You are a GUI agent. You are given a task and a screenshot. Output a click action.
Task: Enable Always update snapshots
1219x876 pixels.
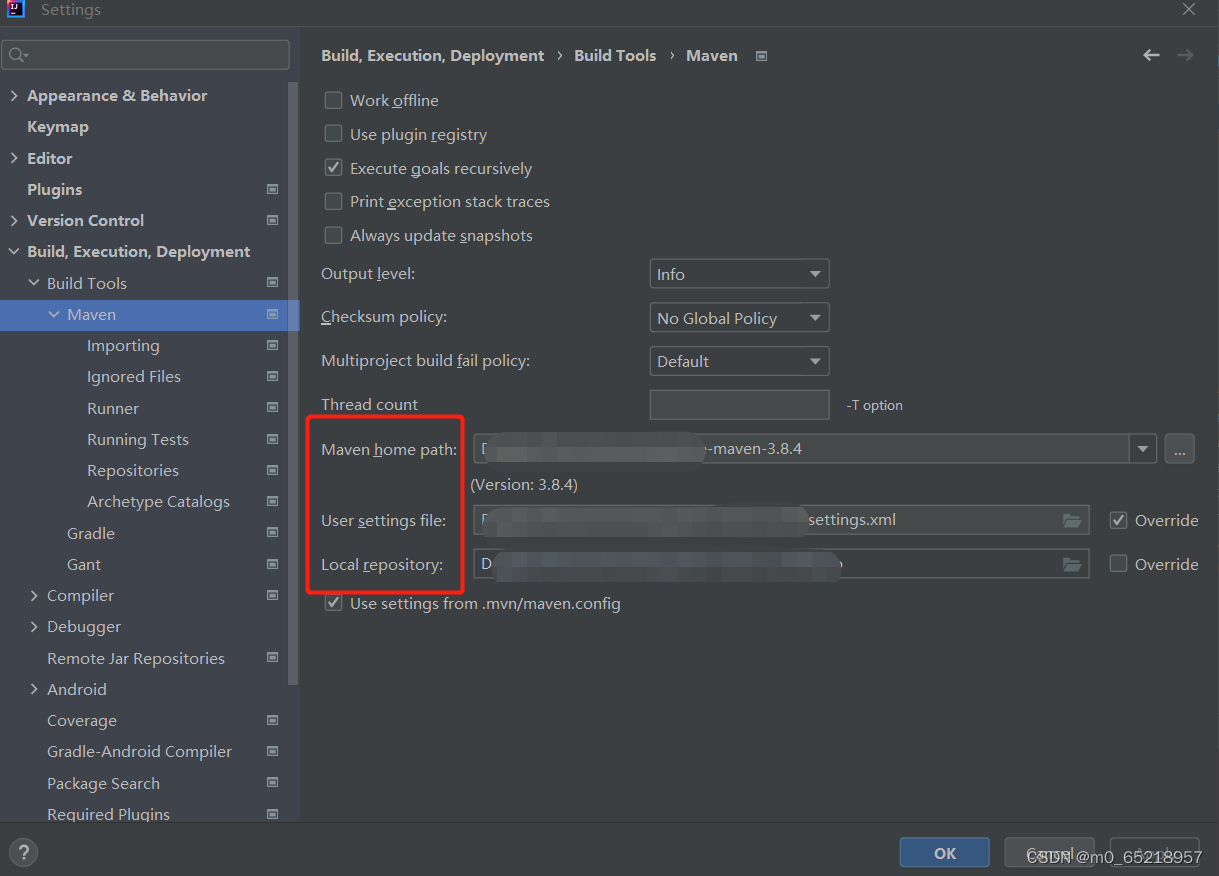tap(334, 236)
